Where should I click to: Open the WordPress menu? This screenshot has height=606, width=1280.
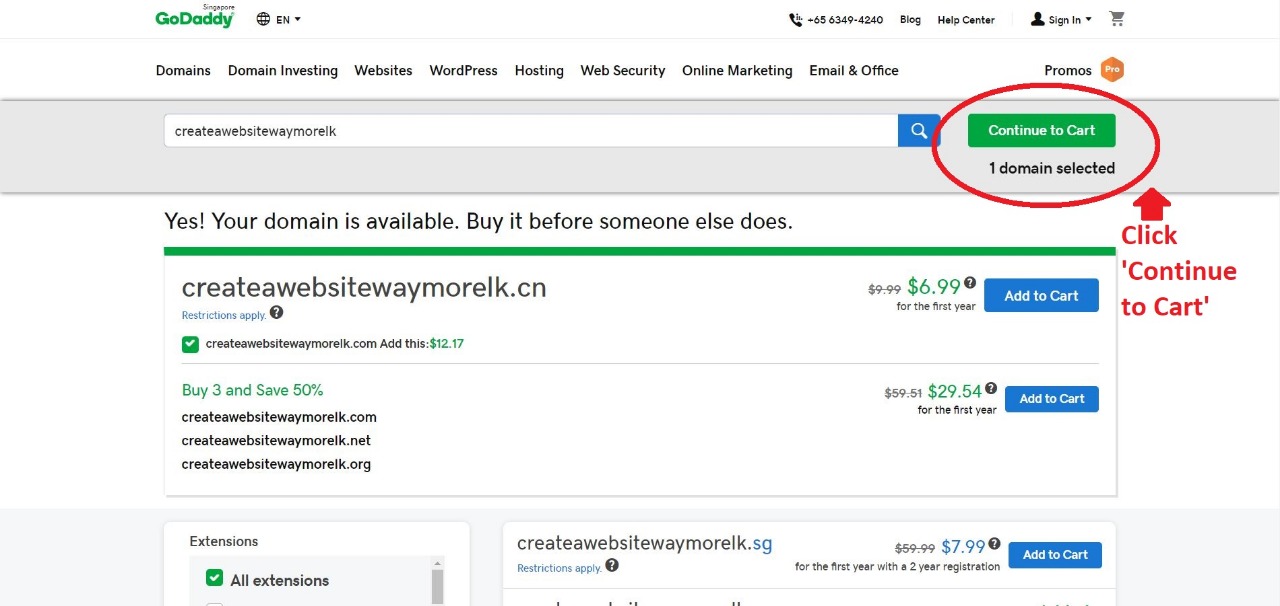point(463,71)
